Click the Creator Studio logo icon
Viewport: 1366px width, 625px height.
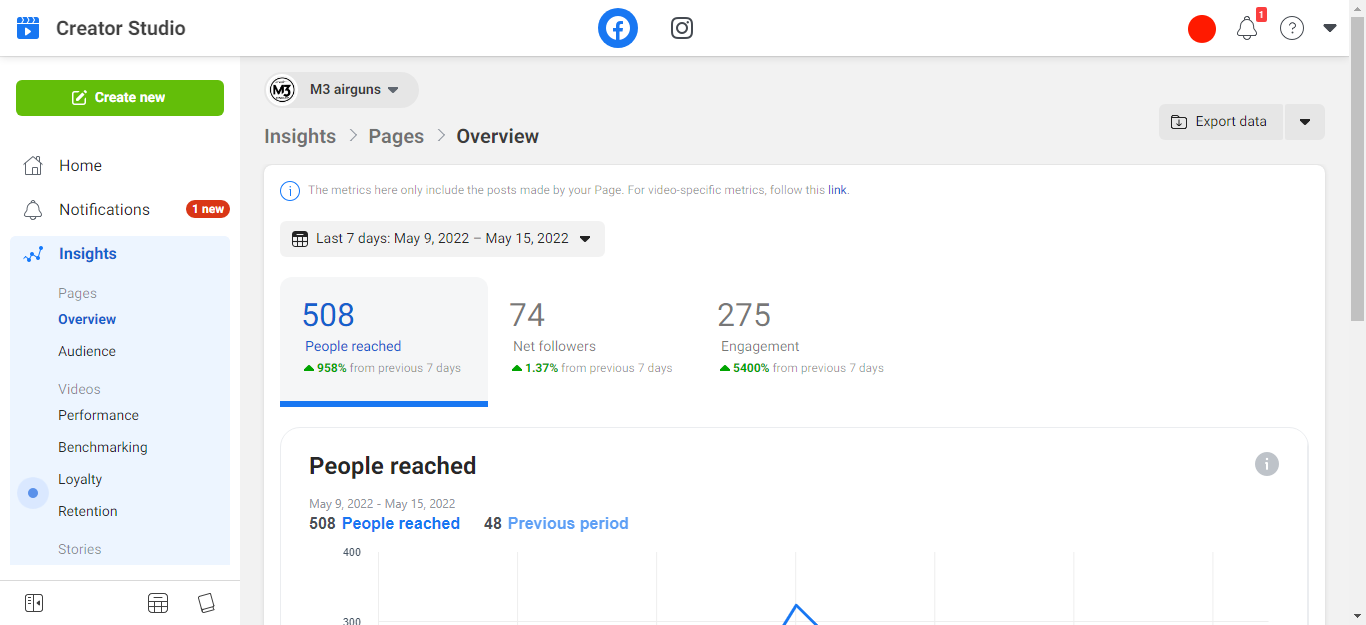(28, 28)
